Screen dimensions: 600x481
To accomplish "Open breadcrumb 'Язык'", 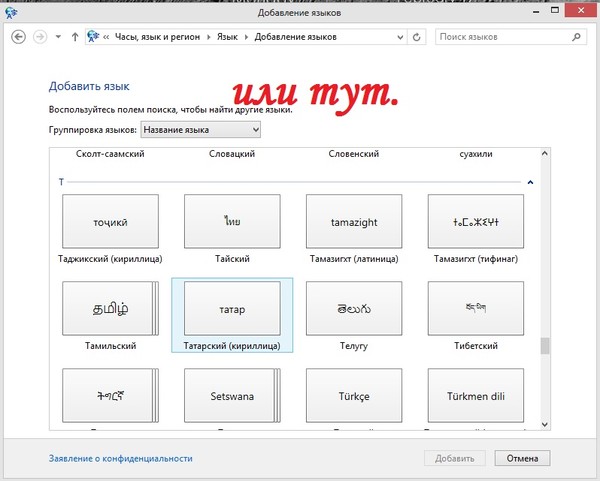I will tap(227, 37).
